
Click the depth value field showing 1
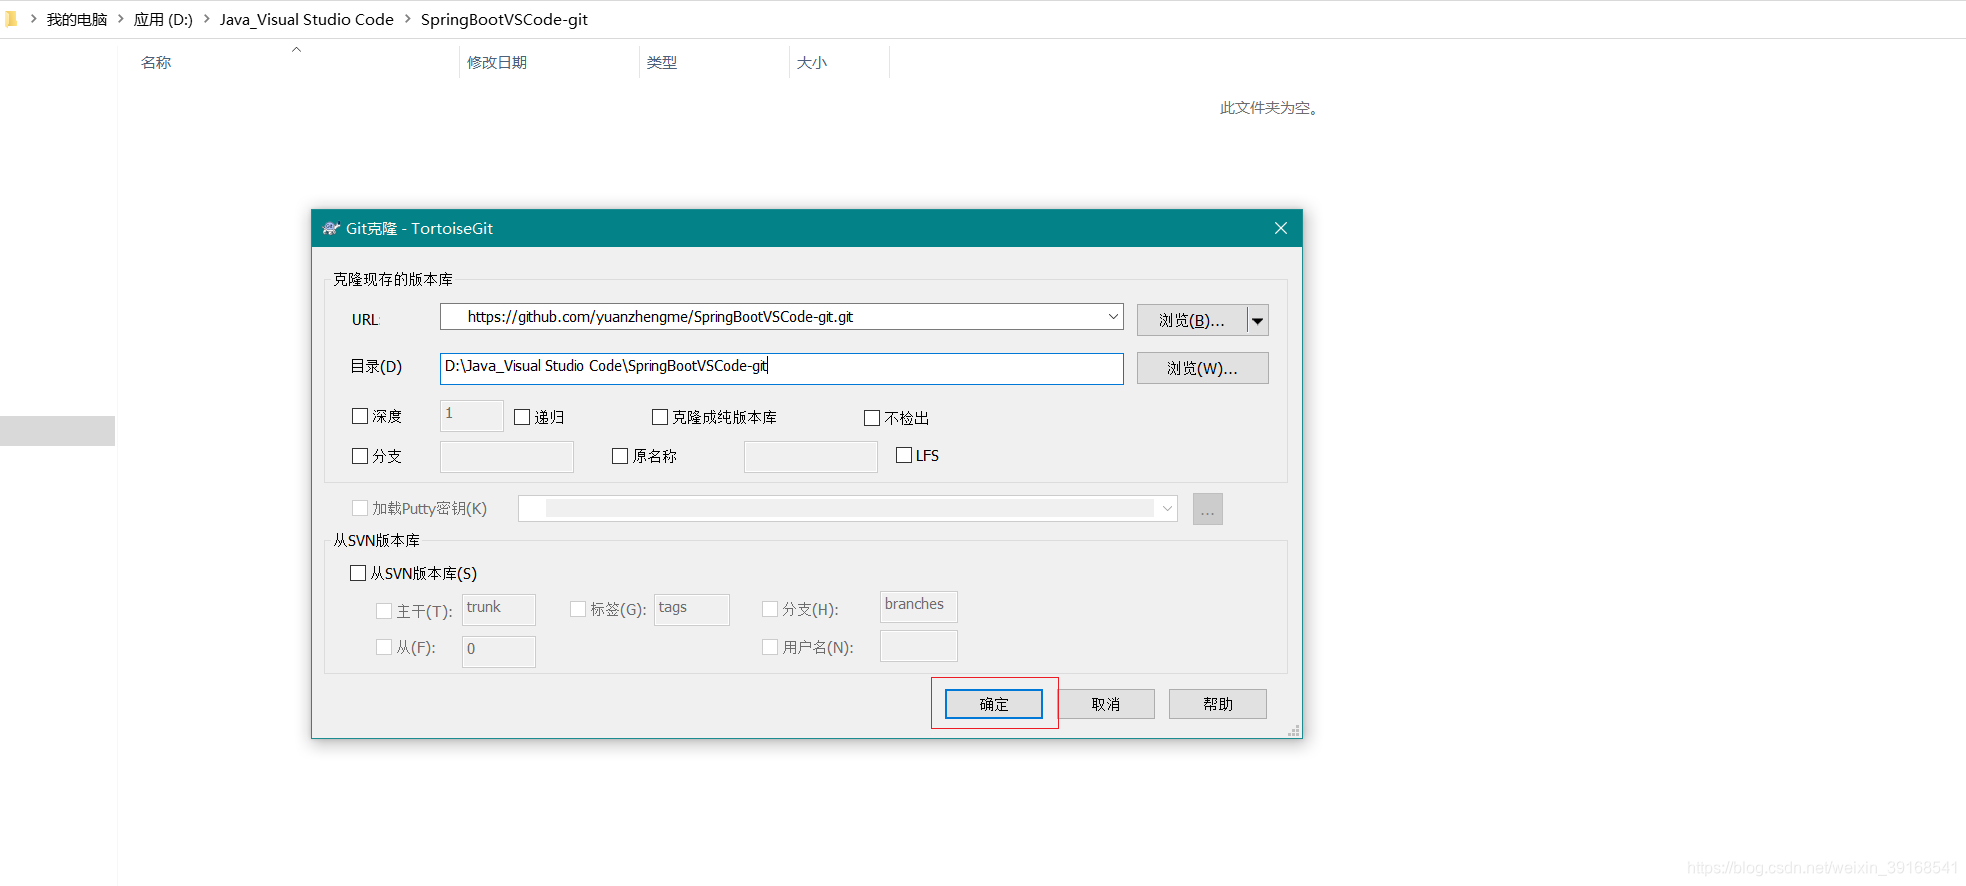point(472,416)
